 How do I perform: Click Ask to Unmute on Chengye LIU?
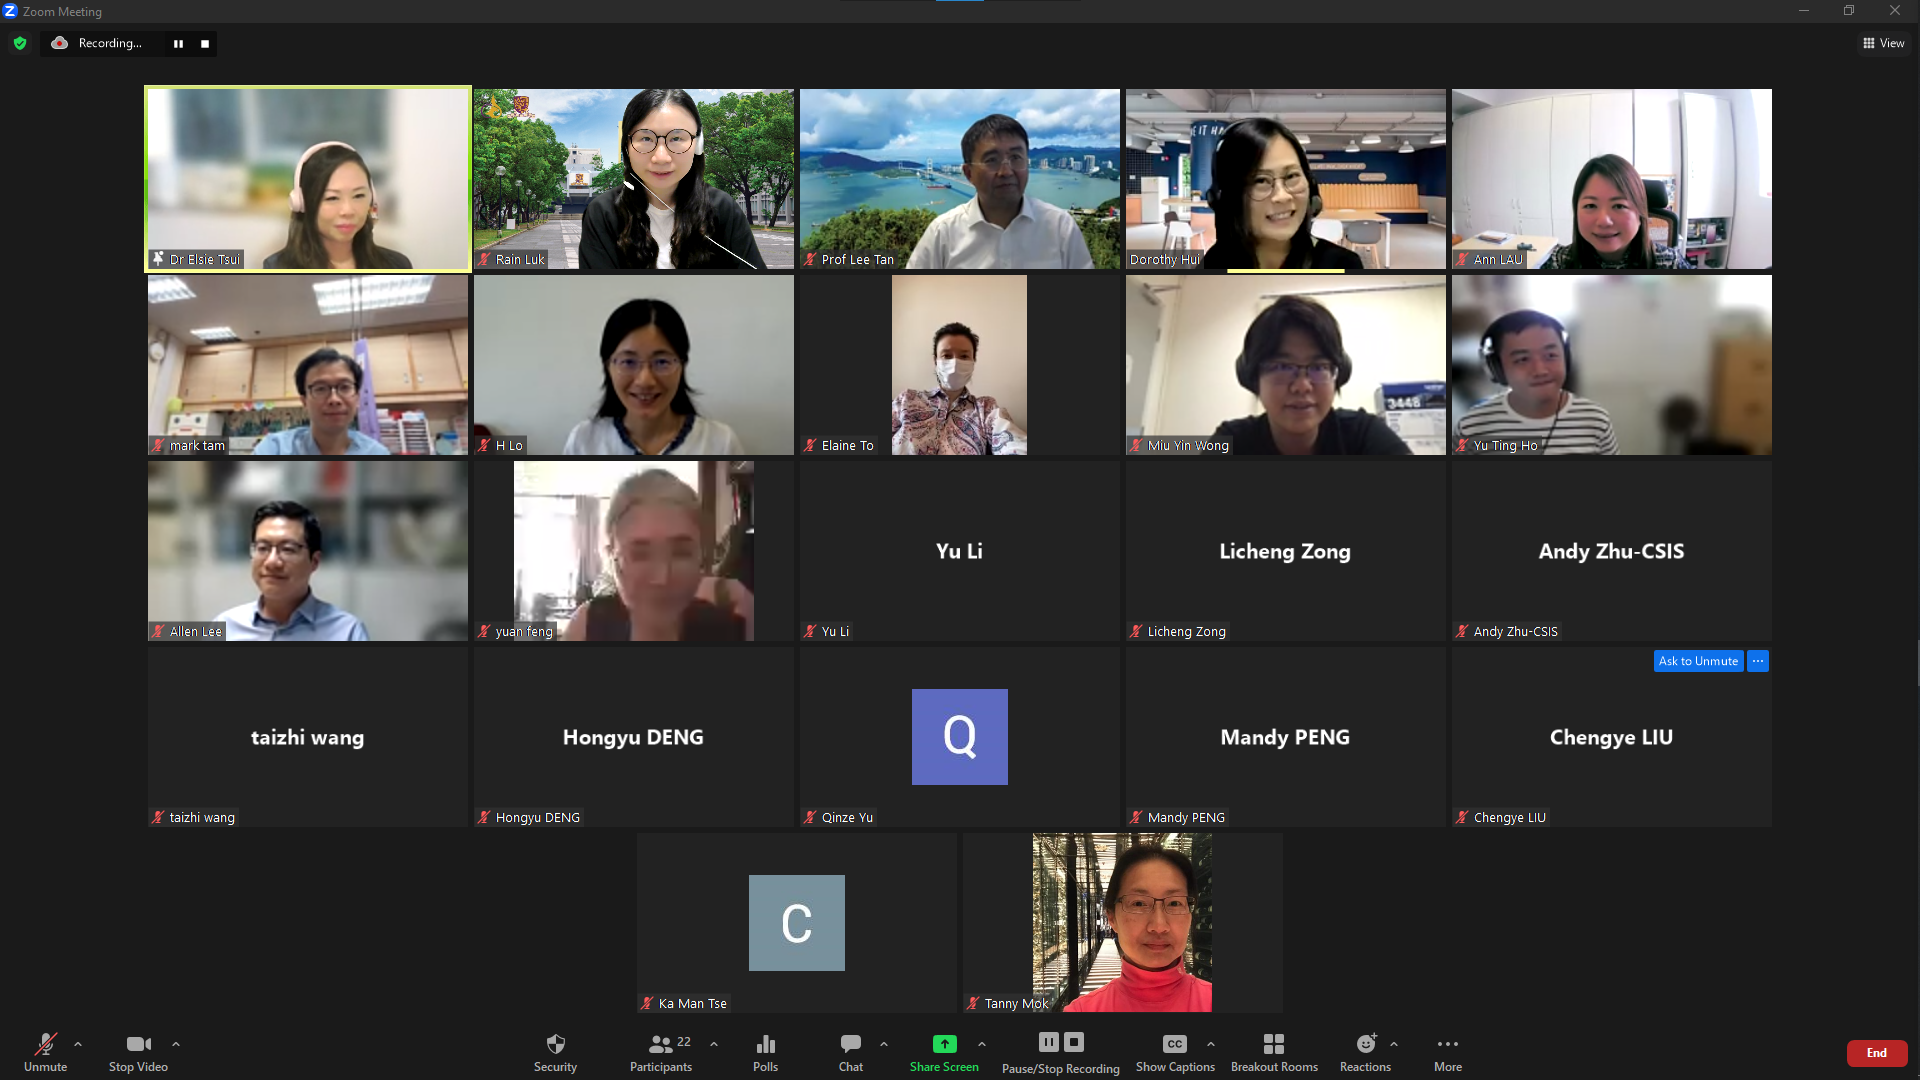pos(1697,661)
